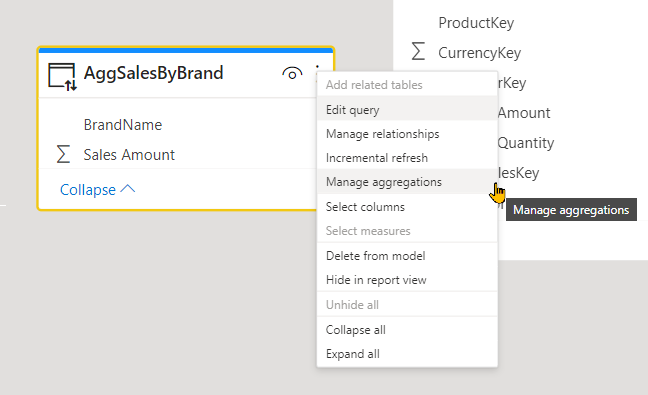Toggle visibility eye icon on AggSalesByBrand
The image size is (648, 395).
click(x=292, y=74)
